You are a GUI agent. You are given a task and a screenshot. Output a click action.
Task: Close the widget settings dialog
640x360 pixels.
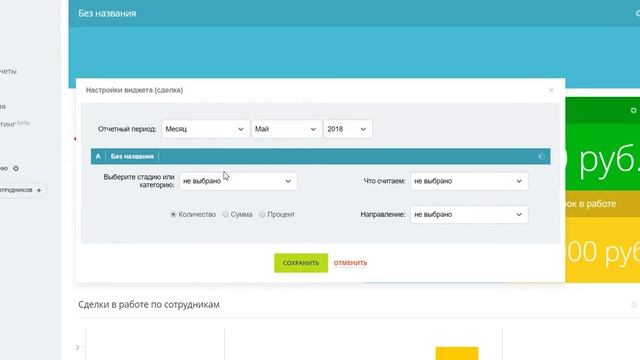pos(551,90)
